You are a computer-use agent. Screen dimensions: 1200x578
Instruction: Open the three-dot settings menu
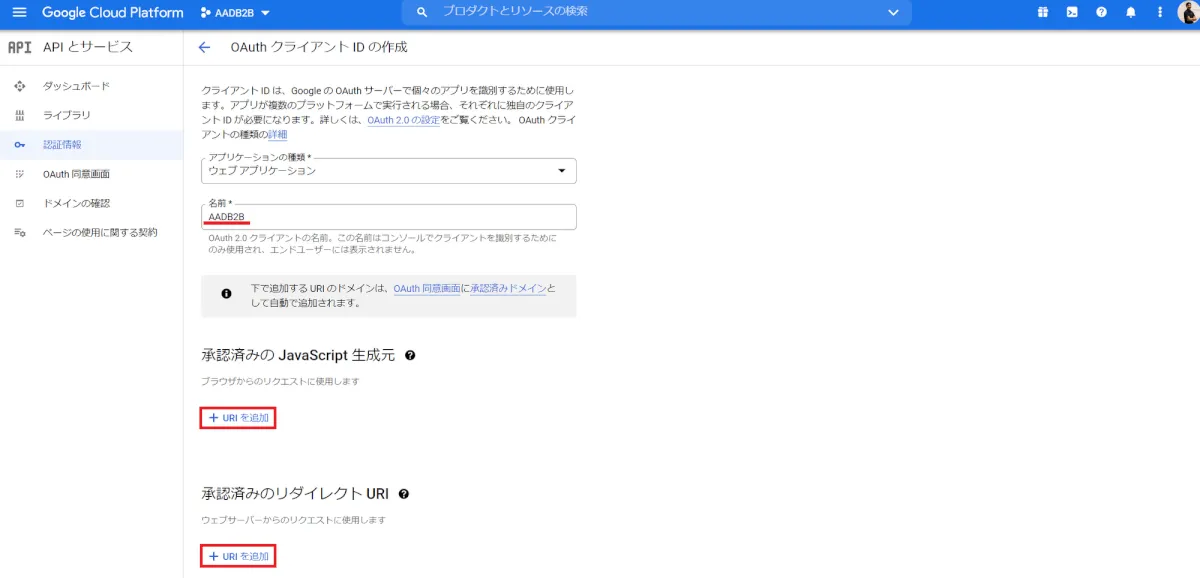1159,12
